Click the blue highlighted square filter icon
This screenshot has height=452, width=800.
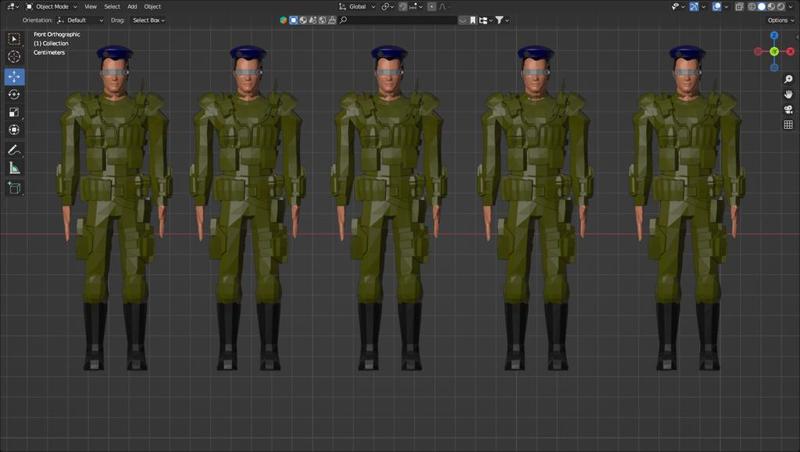pyautogui.click(x=293, y=20)
